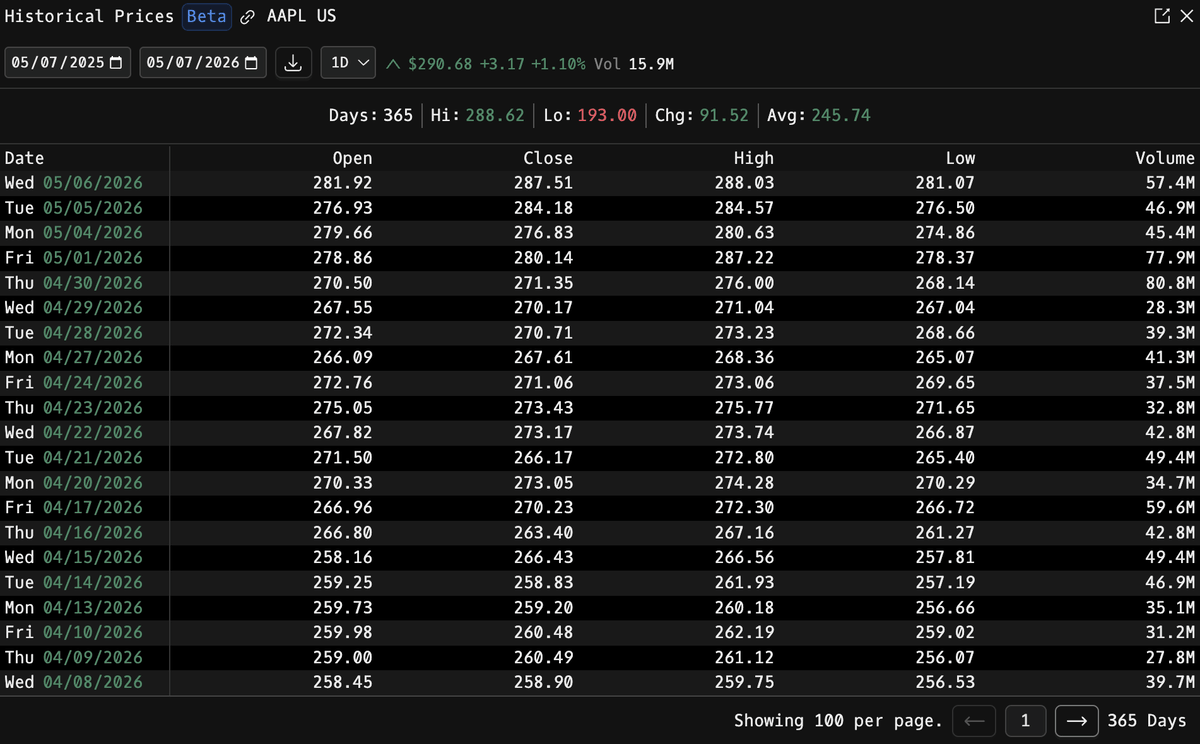Image resolution: width=1200 pixels, height=744 pixels.
Task: Sort by the Open column header
Action: [352, 158]
